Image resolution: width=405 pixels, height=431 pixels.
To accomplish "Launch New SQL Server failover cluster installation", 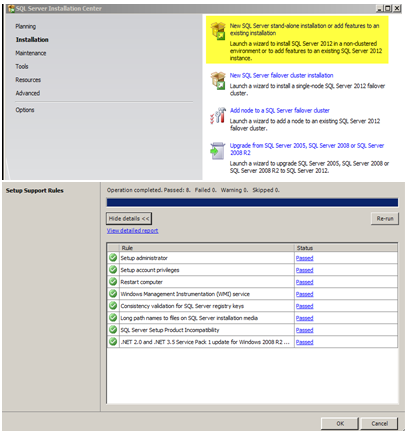I will [x=281, y=75].
